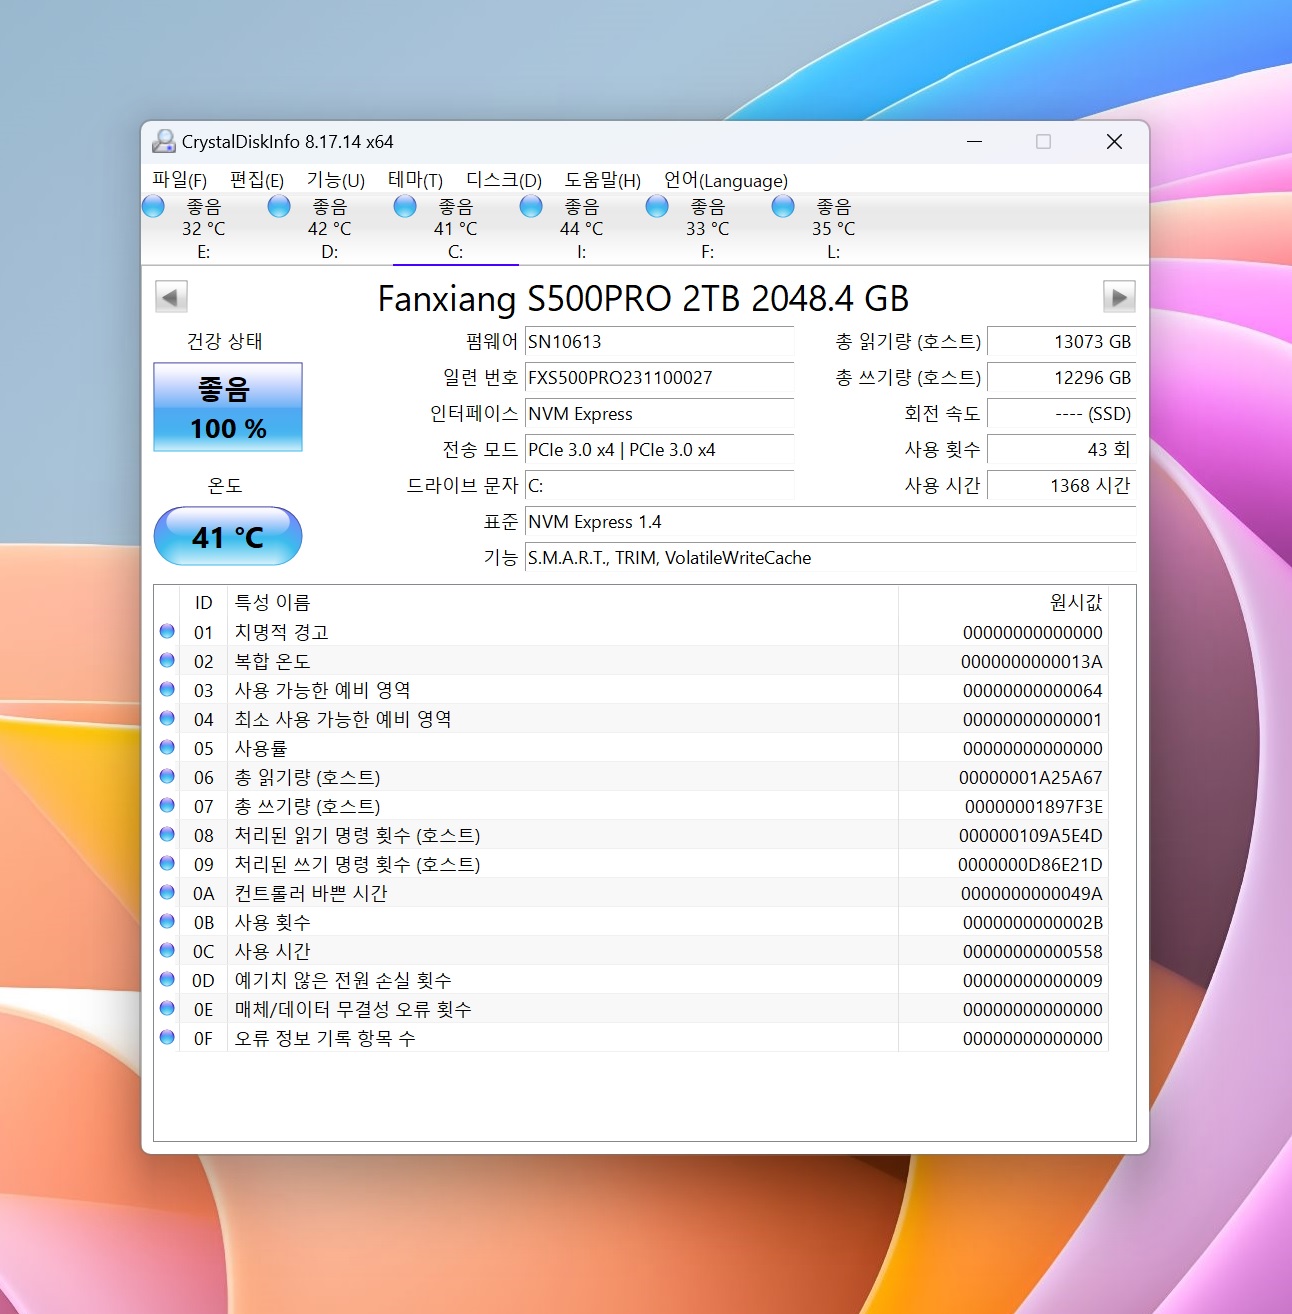
Task: Close the CrystalDiskInfo window
Action: coord(1114,142)
